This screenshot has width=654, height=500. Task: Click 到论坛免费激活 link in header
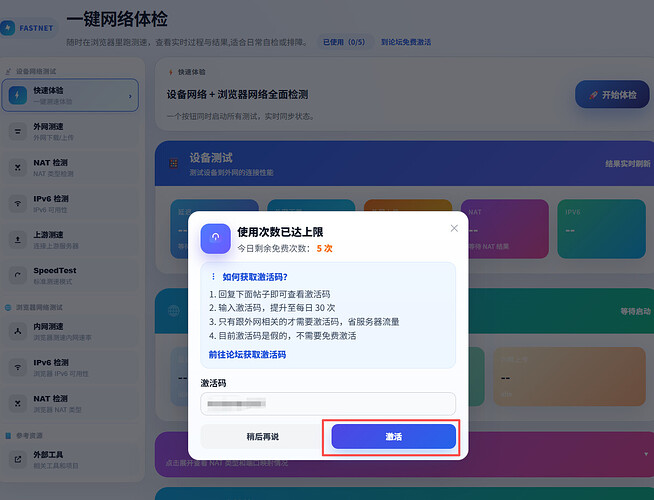[406, 42]
